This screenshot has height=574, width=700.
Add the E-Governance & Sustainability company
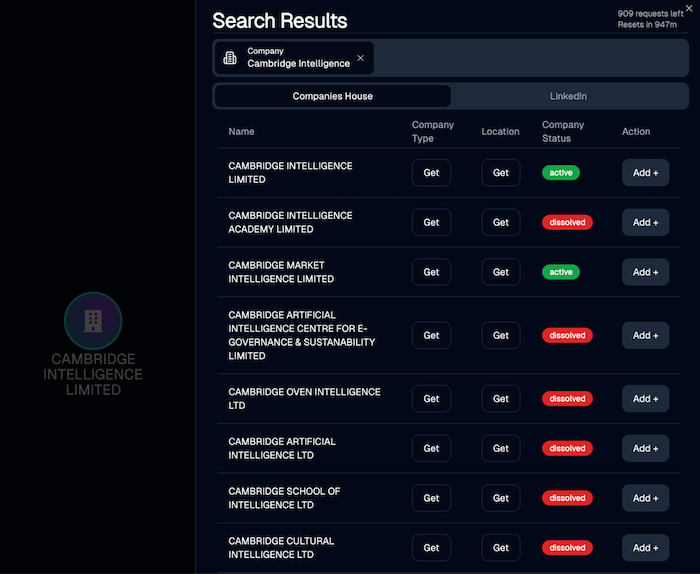point(646,335)
